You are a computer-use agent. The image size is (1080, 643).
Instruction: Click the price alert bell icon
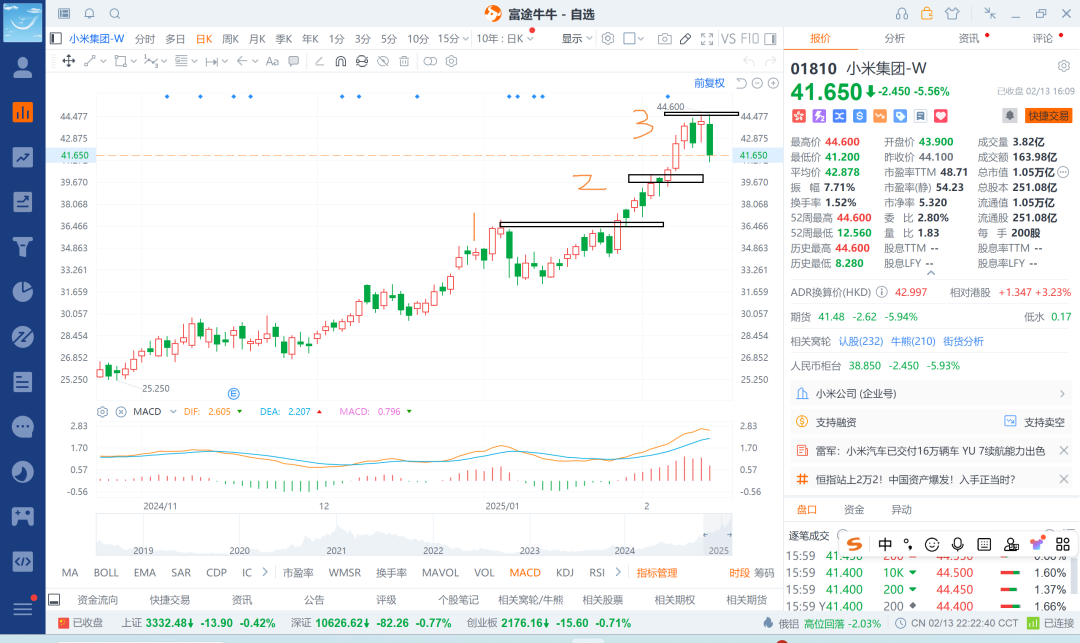point(1010,116)
